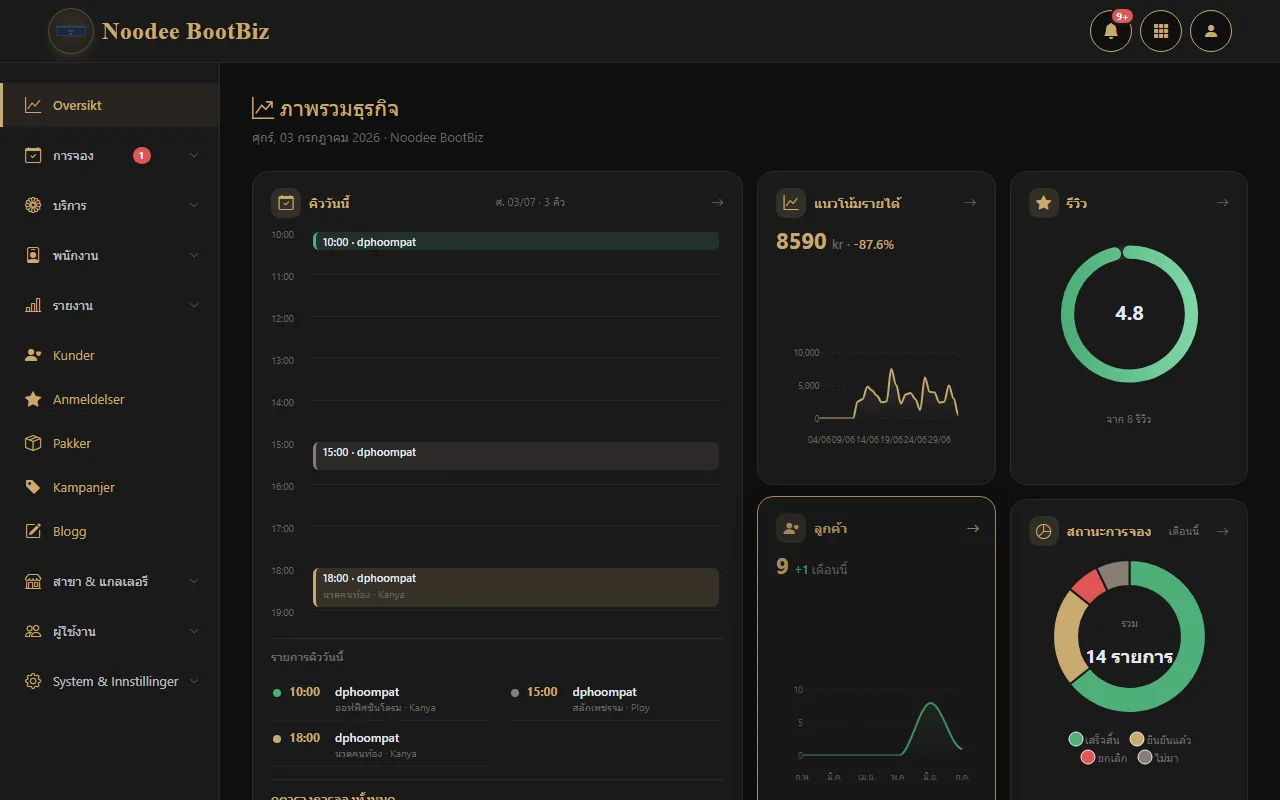Expand System & Innstillinger chevron
Screen dimensions: 1280x800
coord(194,681)
